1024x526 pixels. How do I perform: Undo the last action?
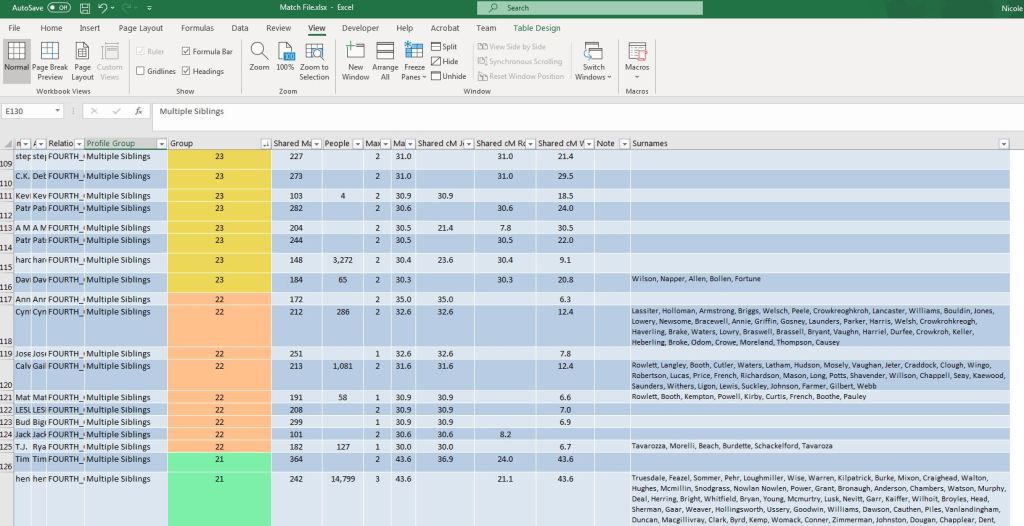(102, 8)
